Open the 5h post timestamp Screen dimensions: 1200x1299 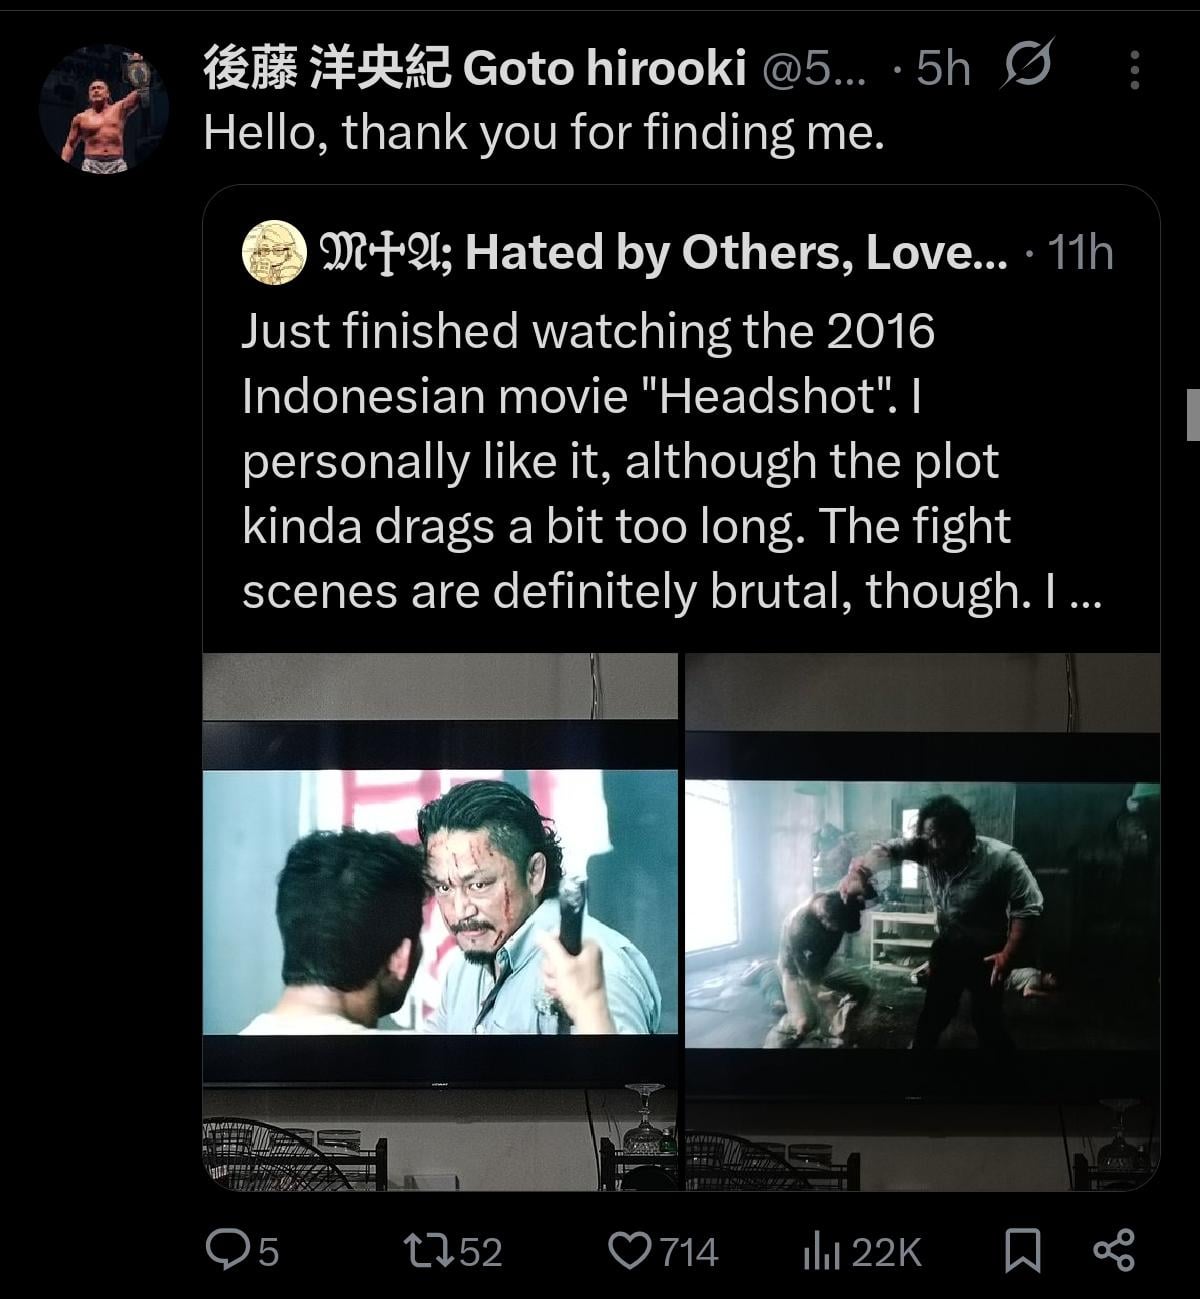pyautogui.click(x=943, y=69)
